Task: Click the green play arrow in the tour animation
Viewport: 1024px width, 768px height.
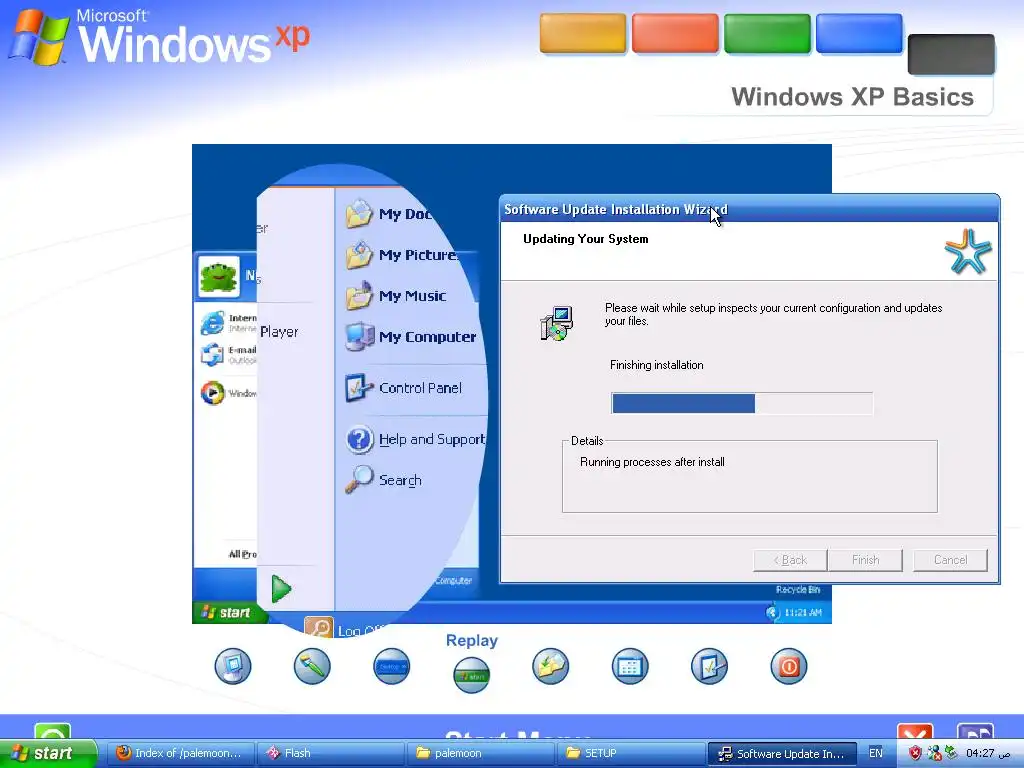Action: (x=281, y=589)
